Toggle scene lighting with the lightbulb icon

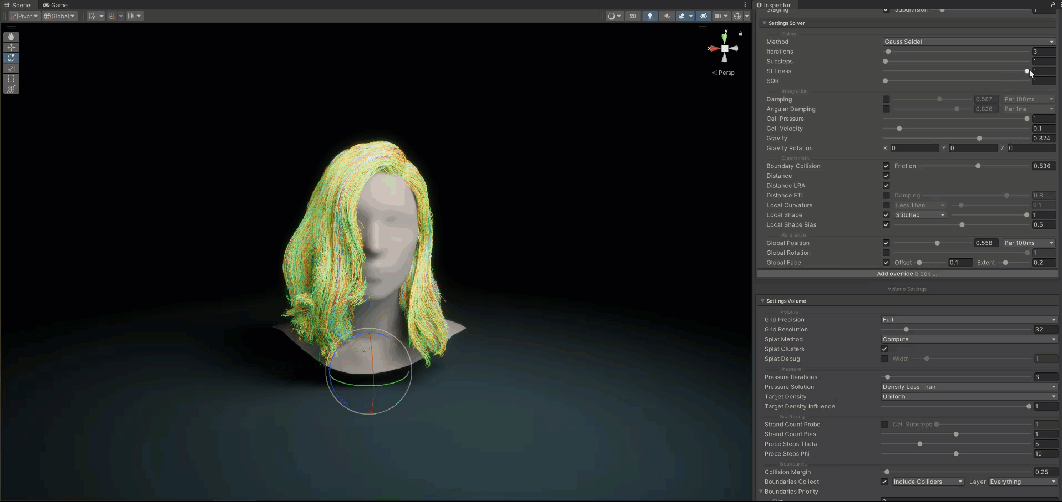649,16
